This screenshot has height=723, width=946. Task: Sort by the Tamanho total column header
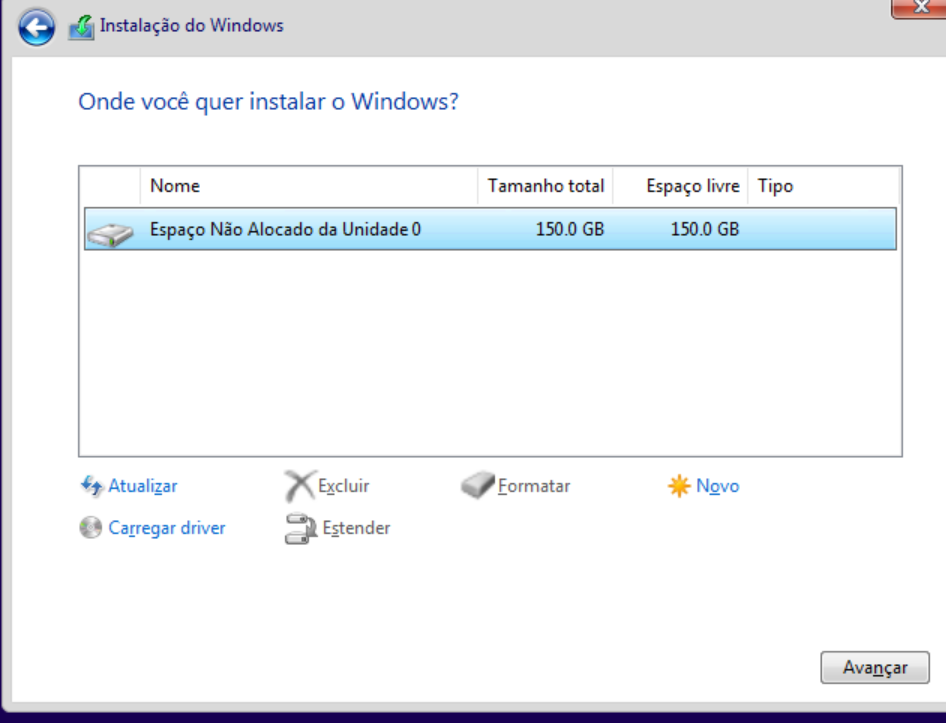click(545, 186)
